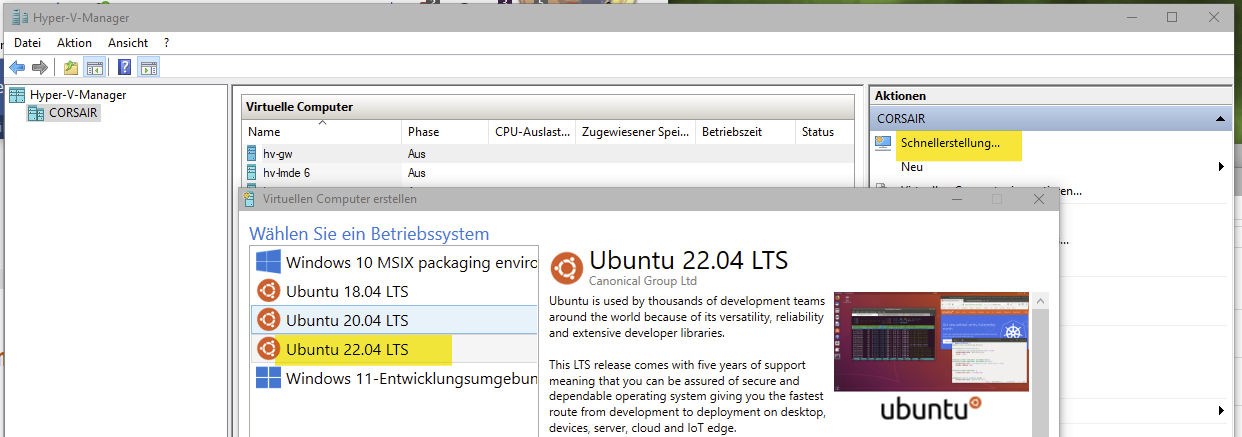Click the Back arrow toolbar icon

coord(17,67)
